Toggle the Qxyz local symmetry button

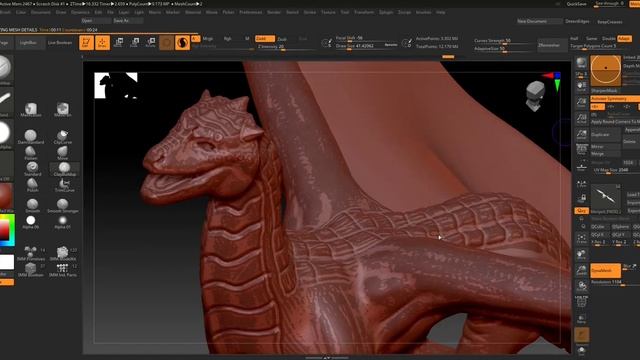coord(581,211)
